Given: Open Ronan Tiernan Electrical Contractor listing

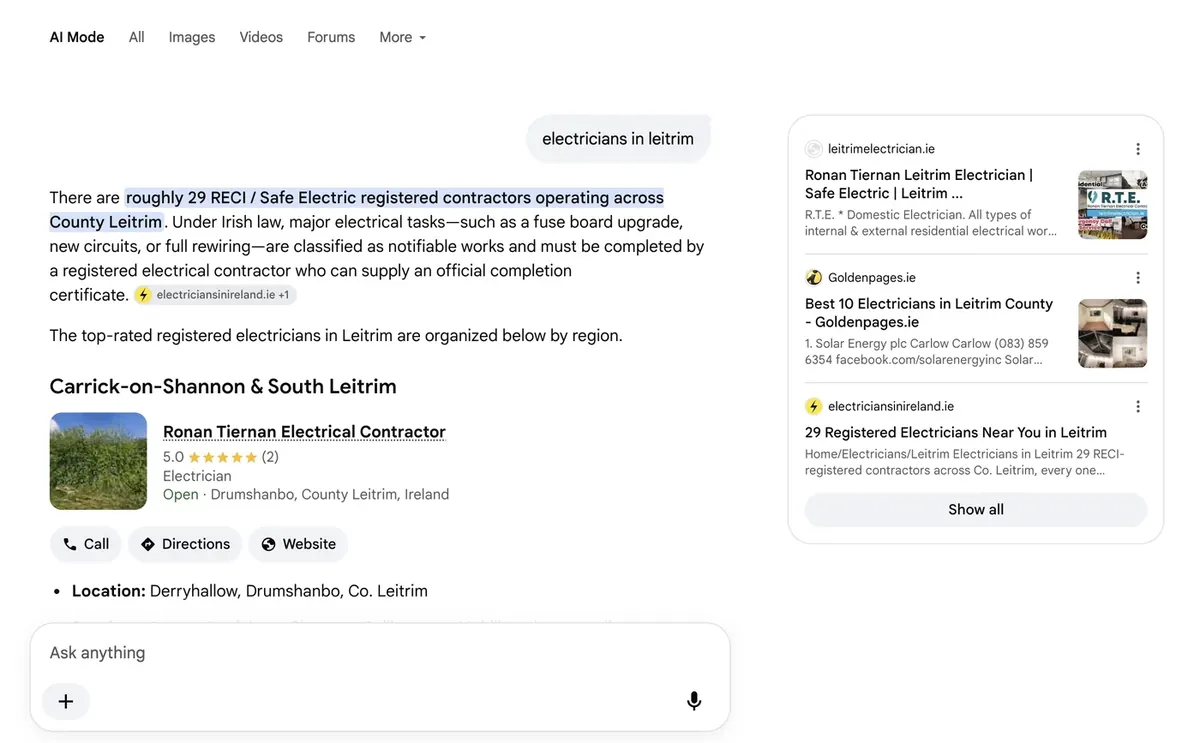Looking at the screenshot, I should pos(304,432).
